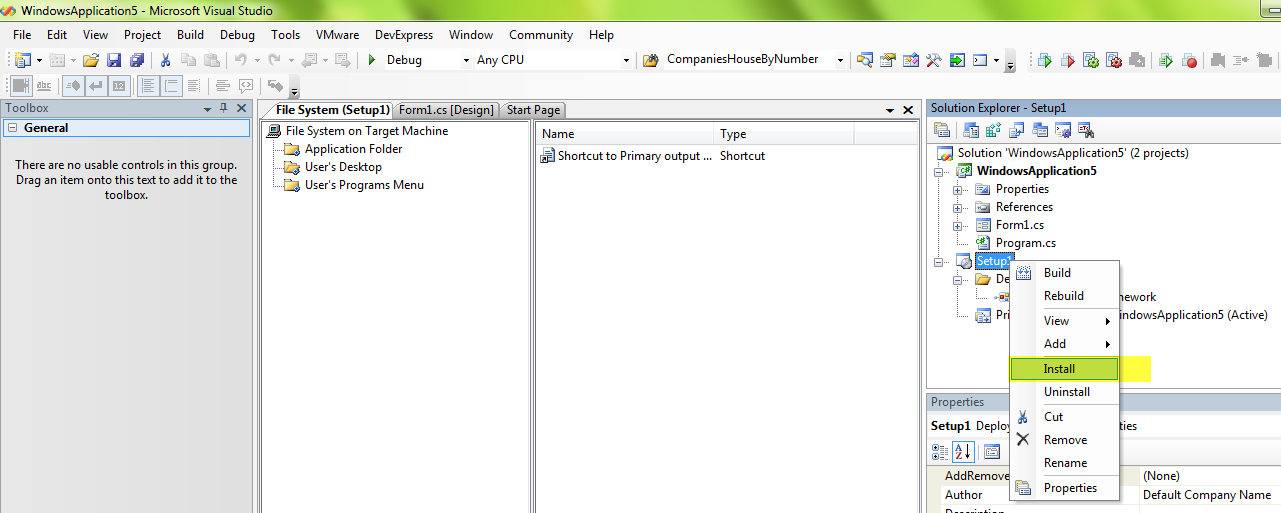Click the Save All icon
This screenshot has width=1281, height=513.
[x=136, y=60]
